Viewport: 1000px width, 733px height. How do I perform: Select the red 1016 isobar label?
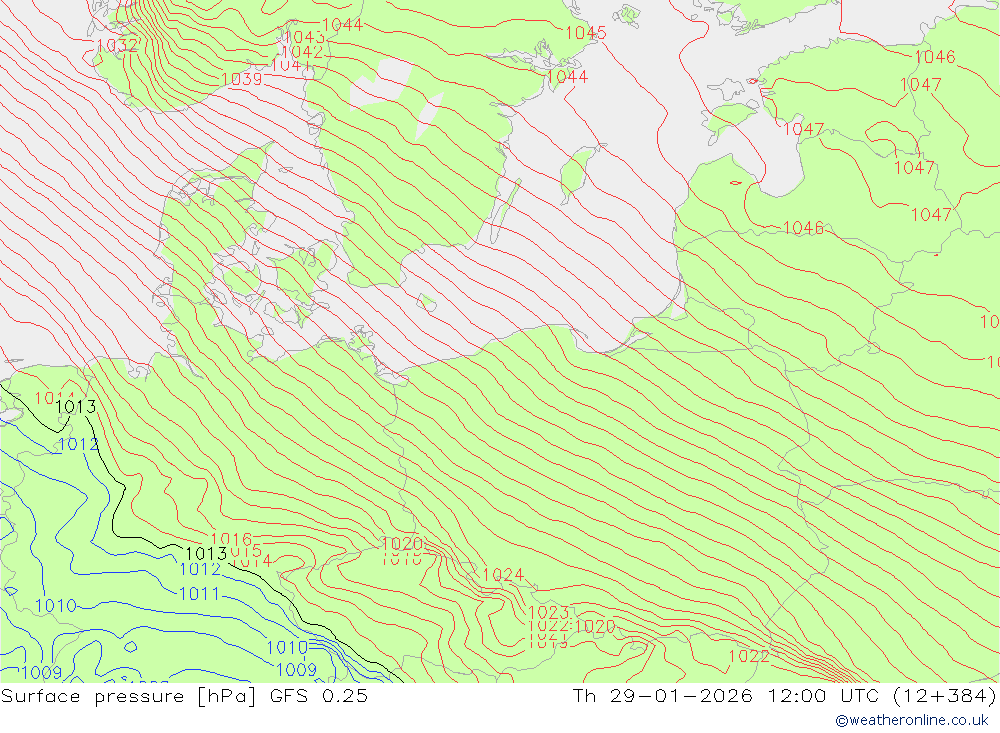(x=231, y=540)
